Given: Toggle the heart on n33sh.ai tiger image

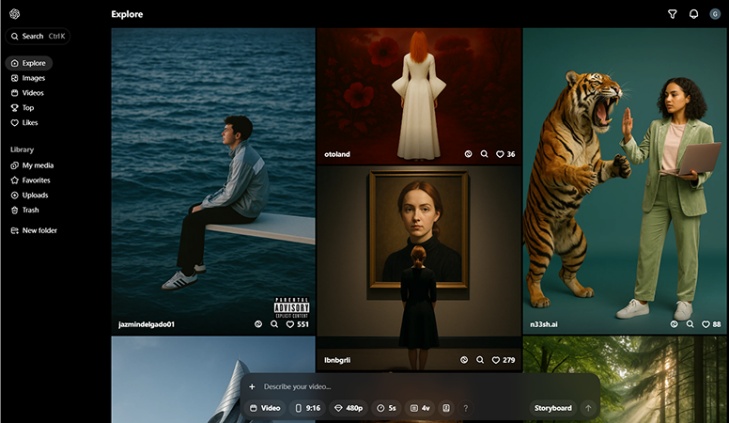Looking at the screenshot, I should (x=703, y=324).
